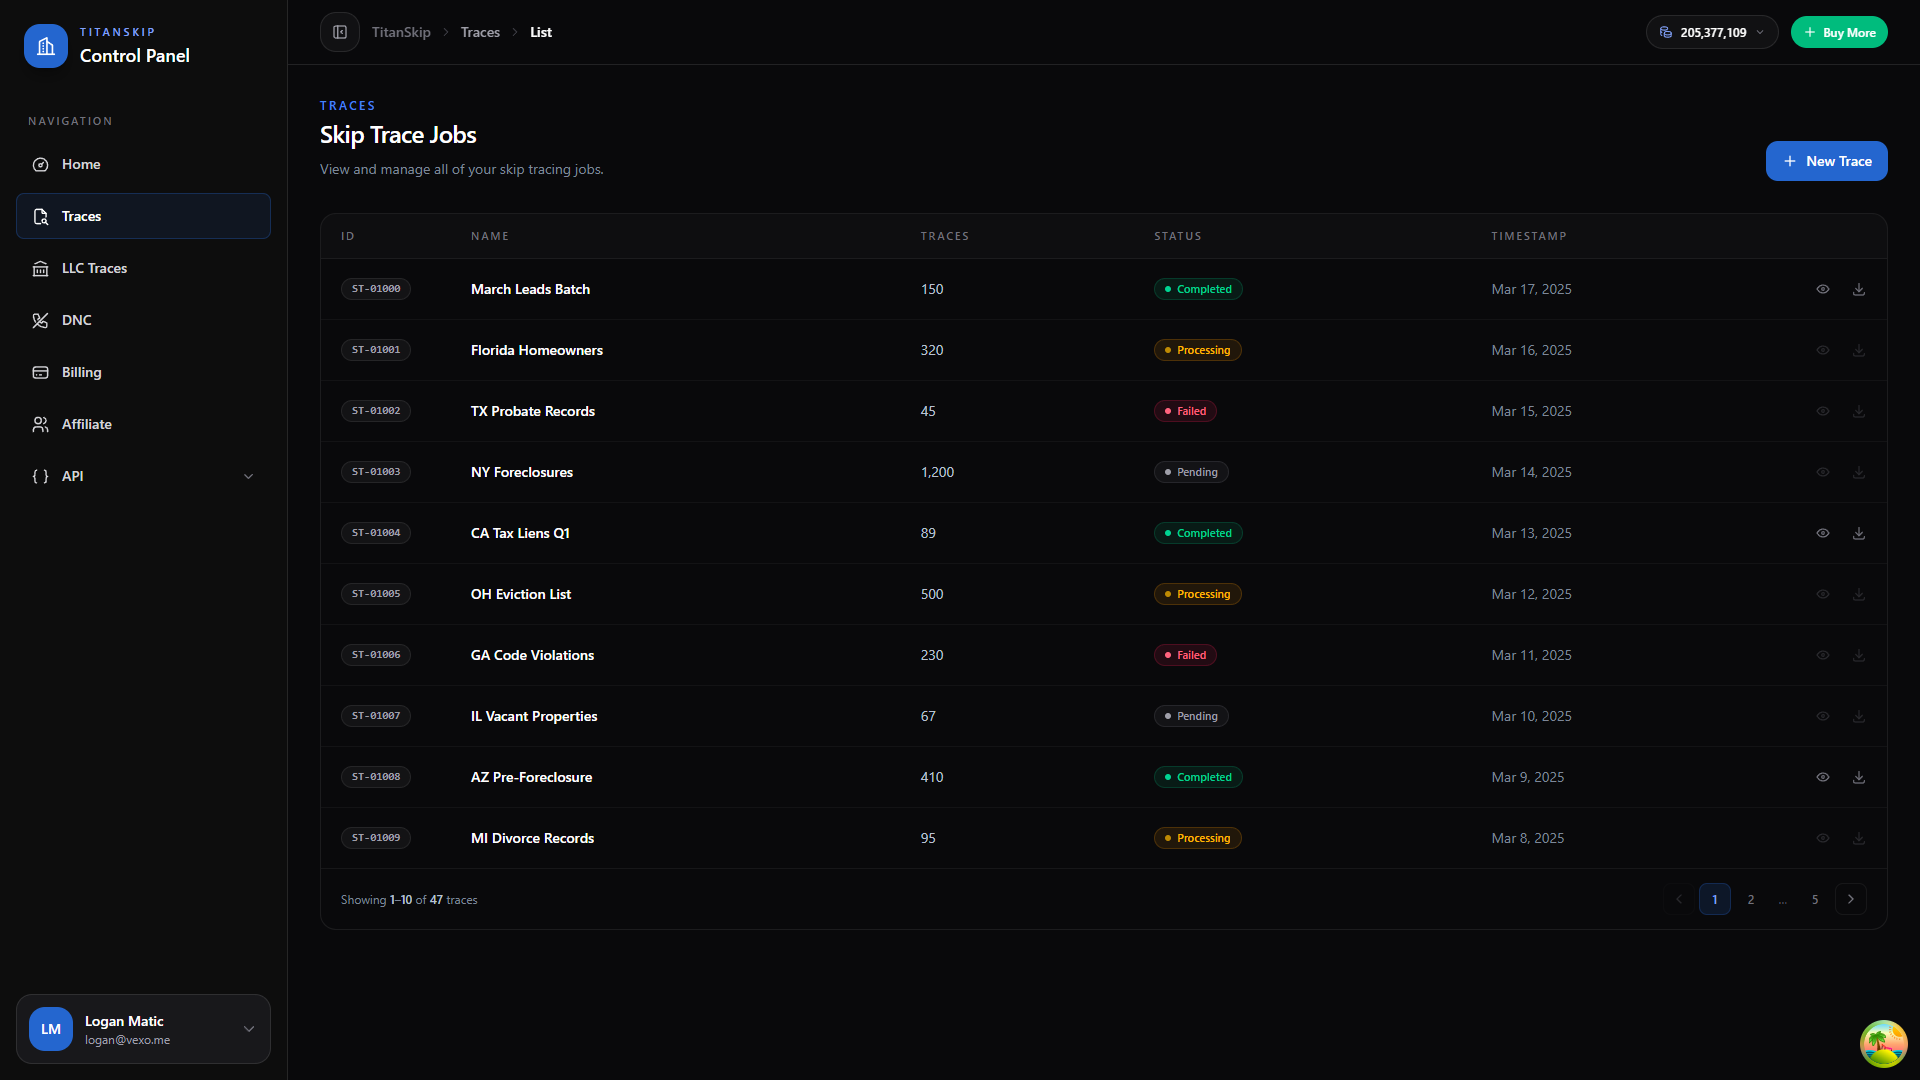The width and height of the screenshot is (1920, 1080).
Task: Download the NY Foreclosures results
Action: 1859,472
